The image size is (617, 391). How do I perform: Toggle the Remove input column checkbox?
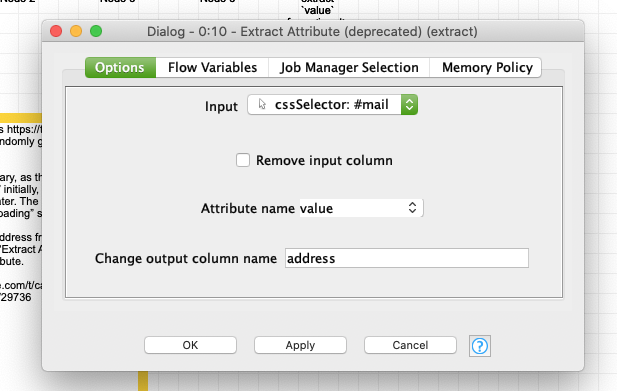(x=243, y=160)
